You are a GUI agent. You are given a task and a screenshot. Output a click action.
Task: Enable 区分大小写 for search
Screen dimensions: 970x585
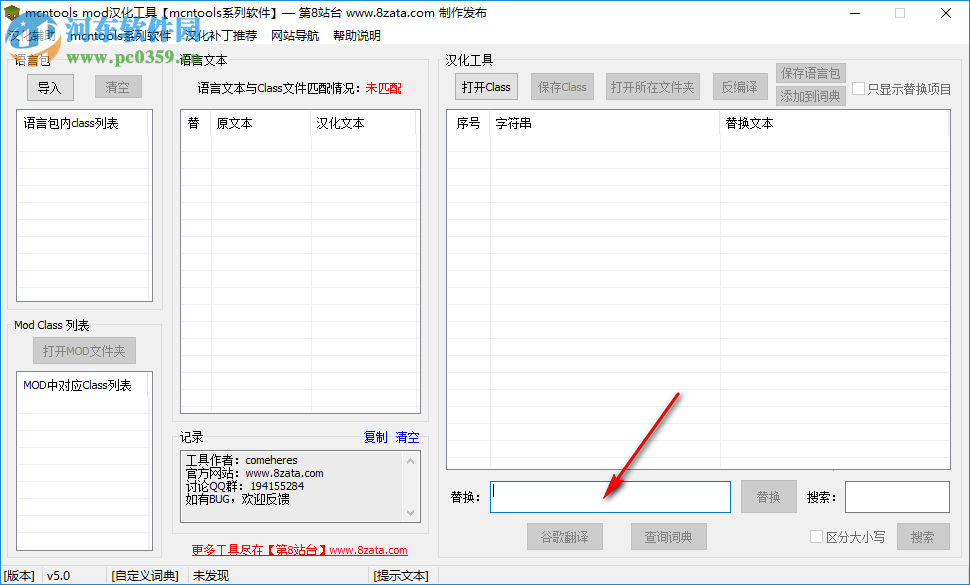(x=816, y=536)
